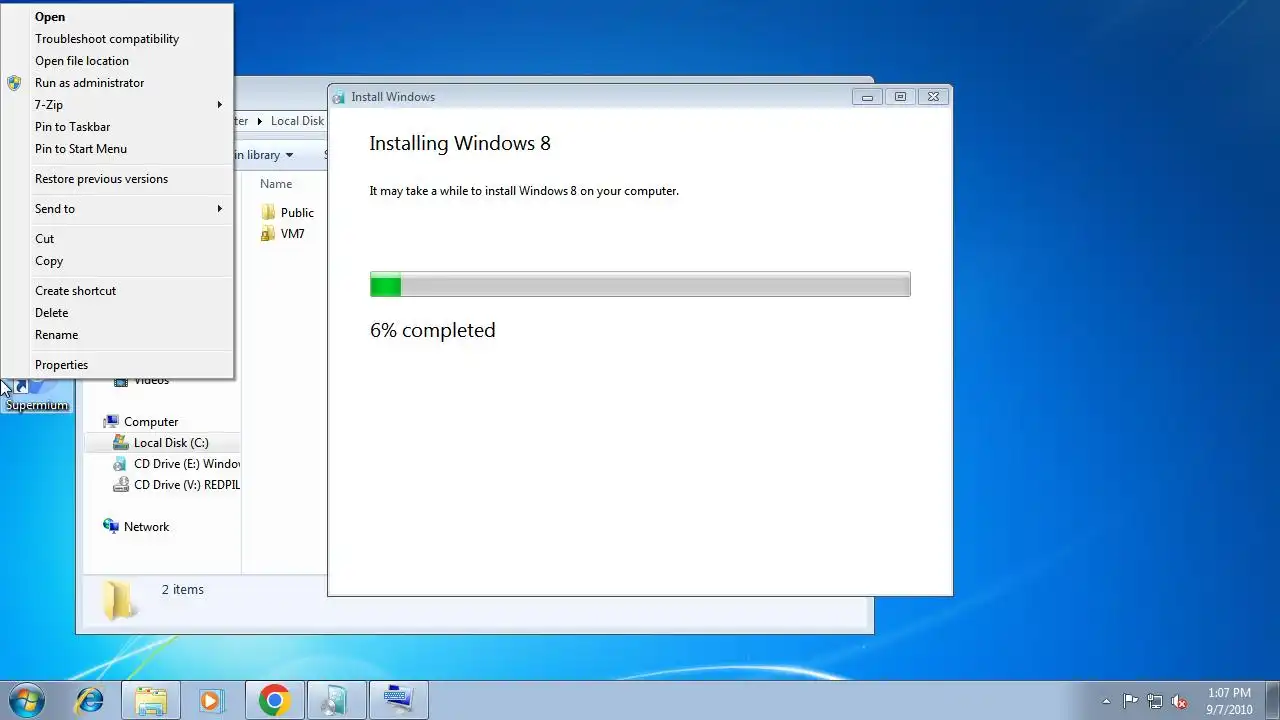Open the 'in library' toolbar dropdown

(x=263, y=155)
